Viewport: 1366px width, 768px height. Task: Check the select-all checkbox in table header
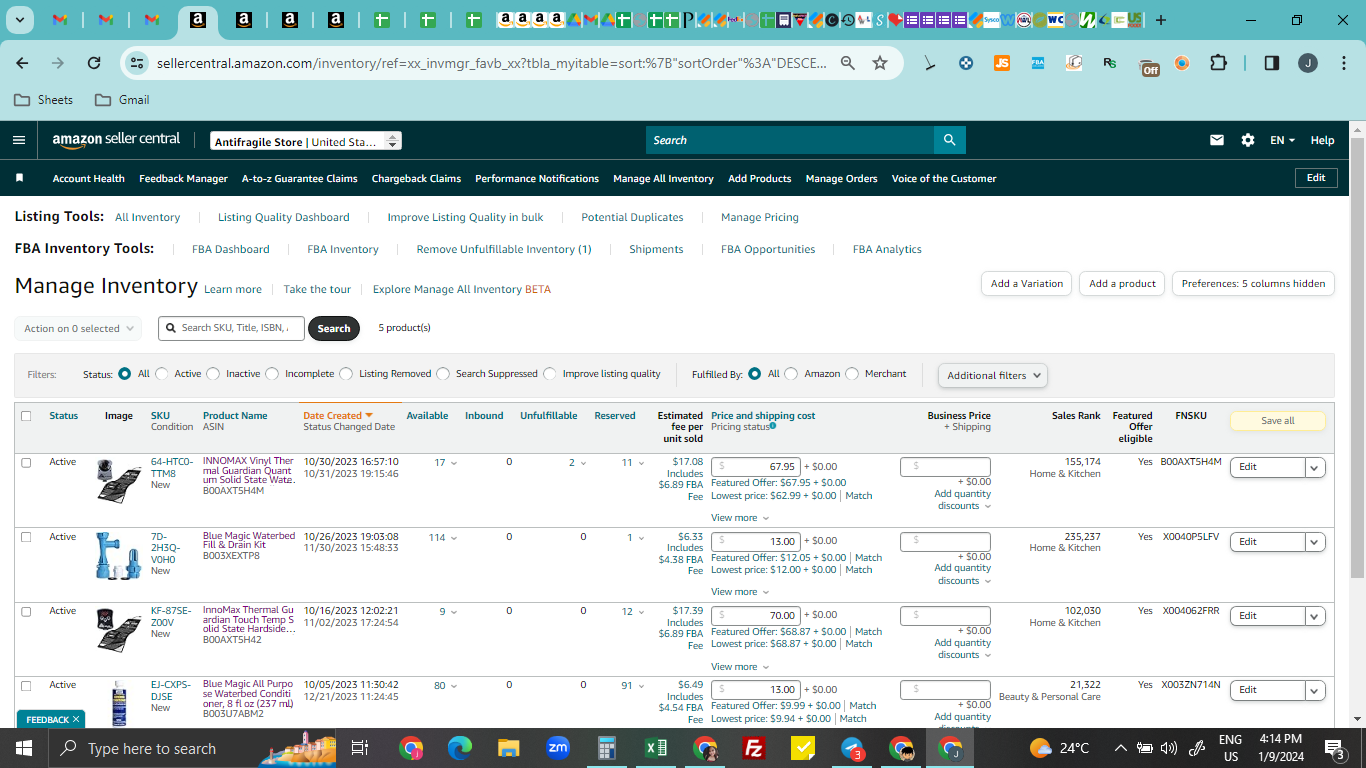tap(26, 416)
